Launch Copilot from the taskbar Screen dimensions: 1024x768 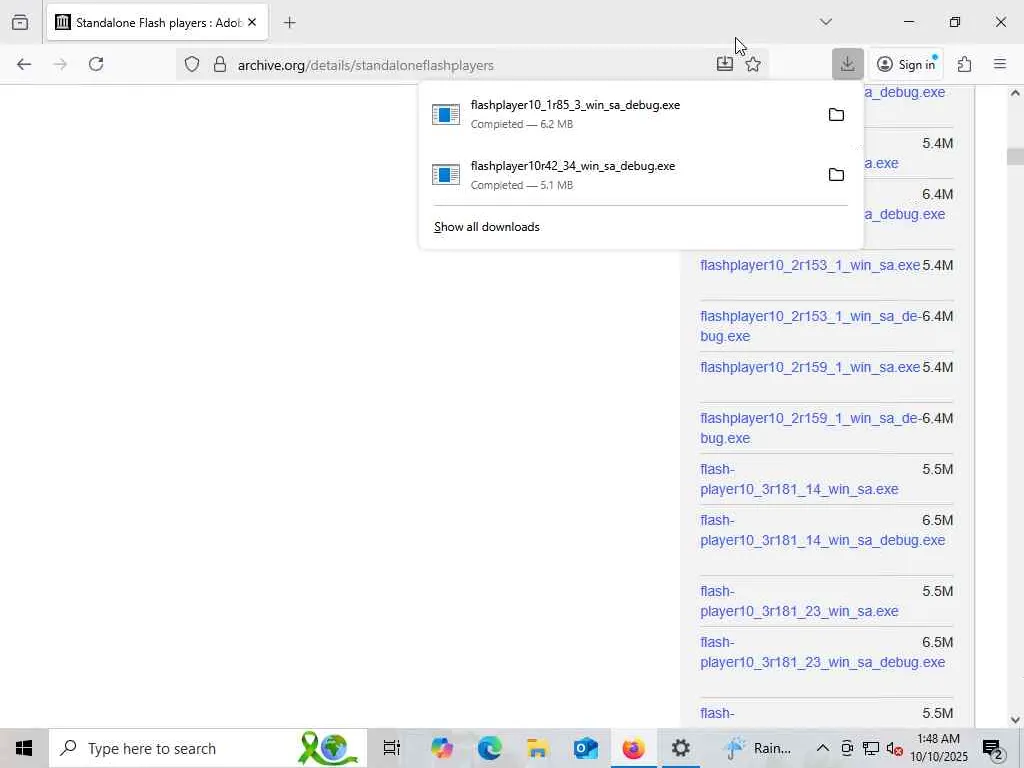pyautogui.click(x=442, y=748)
